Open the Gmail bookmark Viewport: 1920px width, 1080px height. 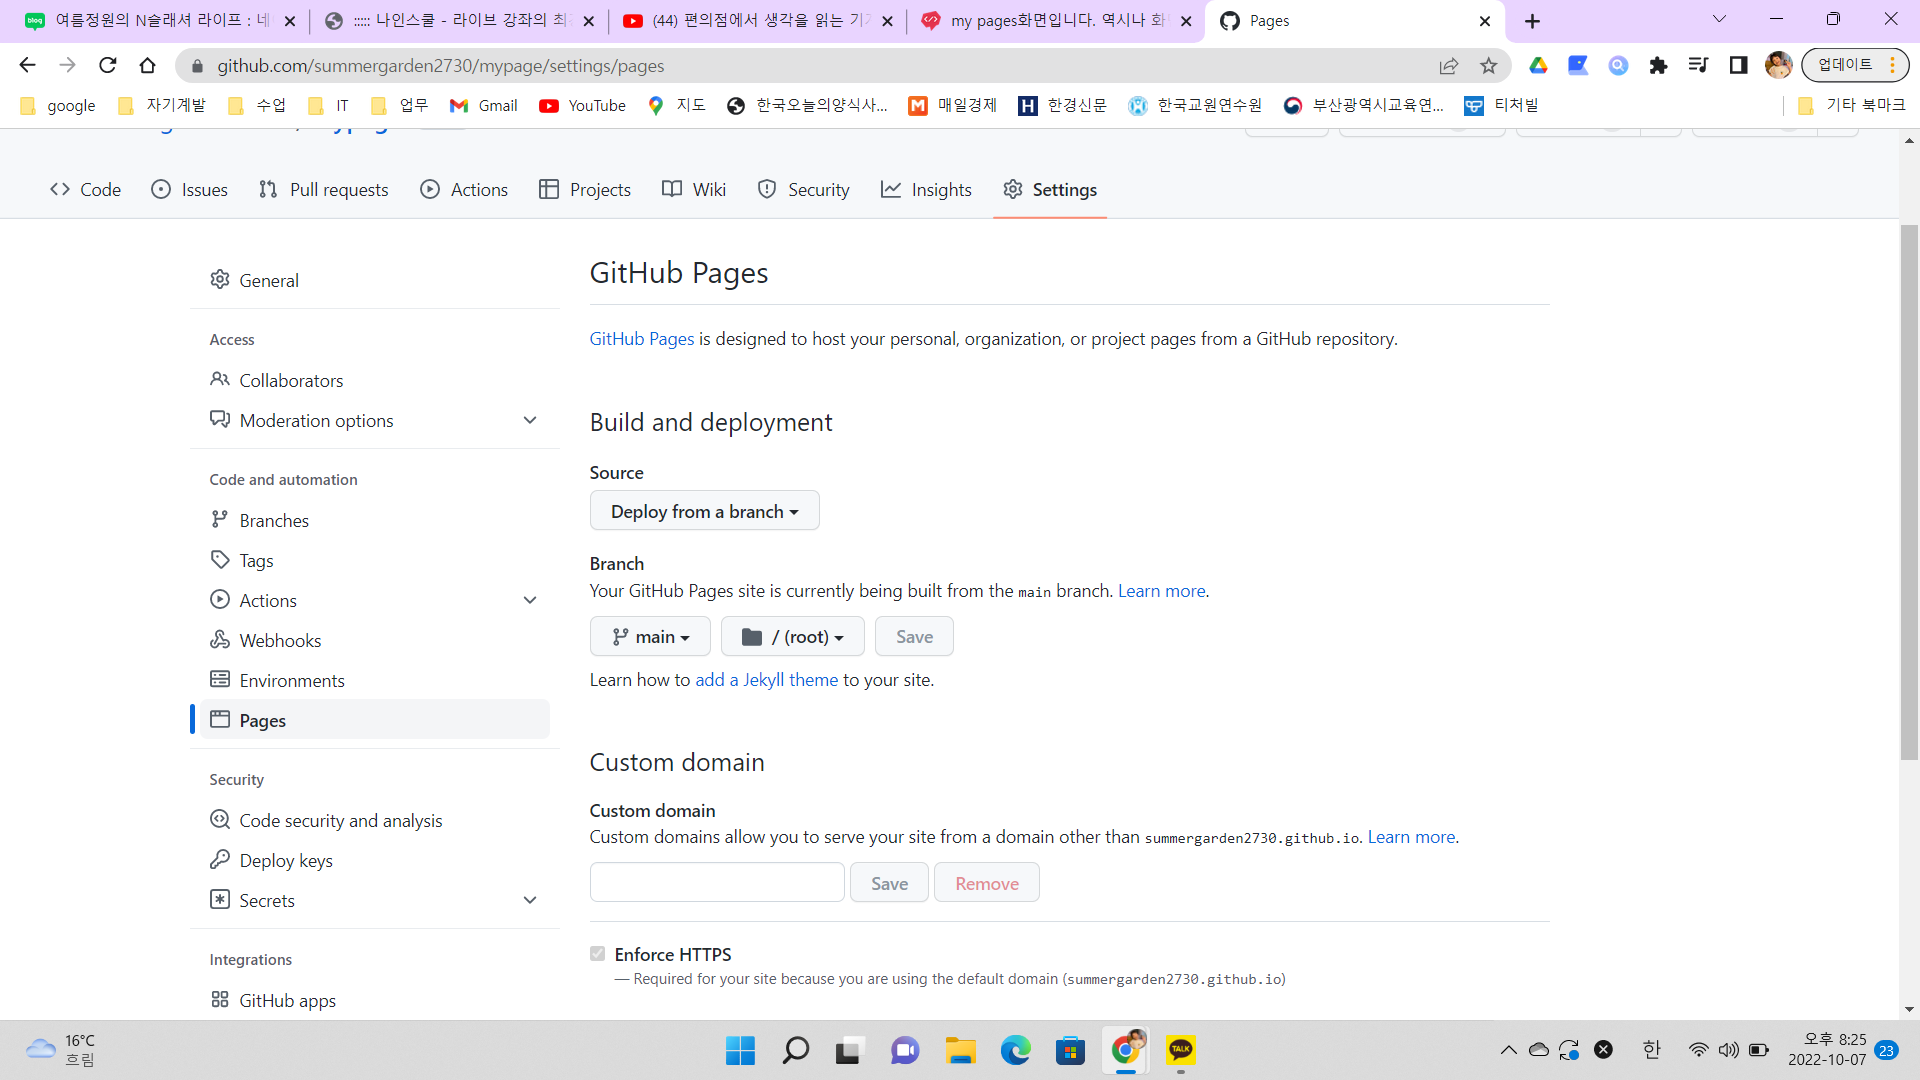point(484,105)
